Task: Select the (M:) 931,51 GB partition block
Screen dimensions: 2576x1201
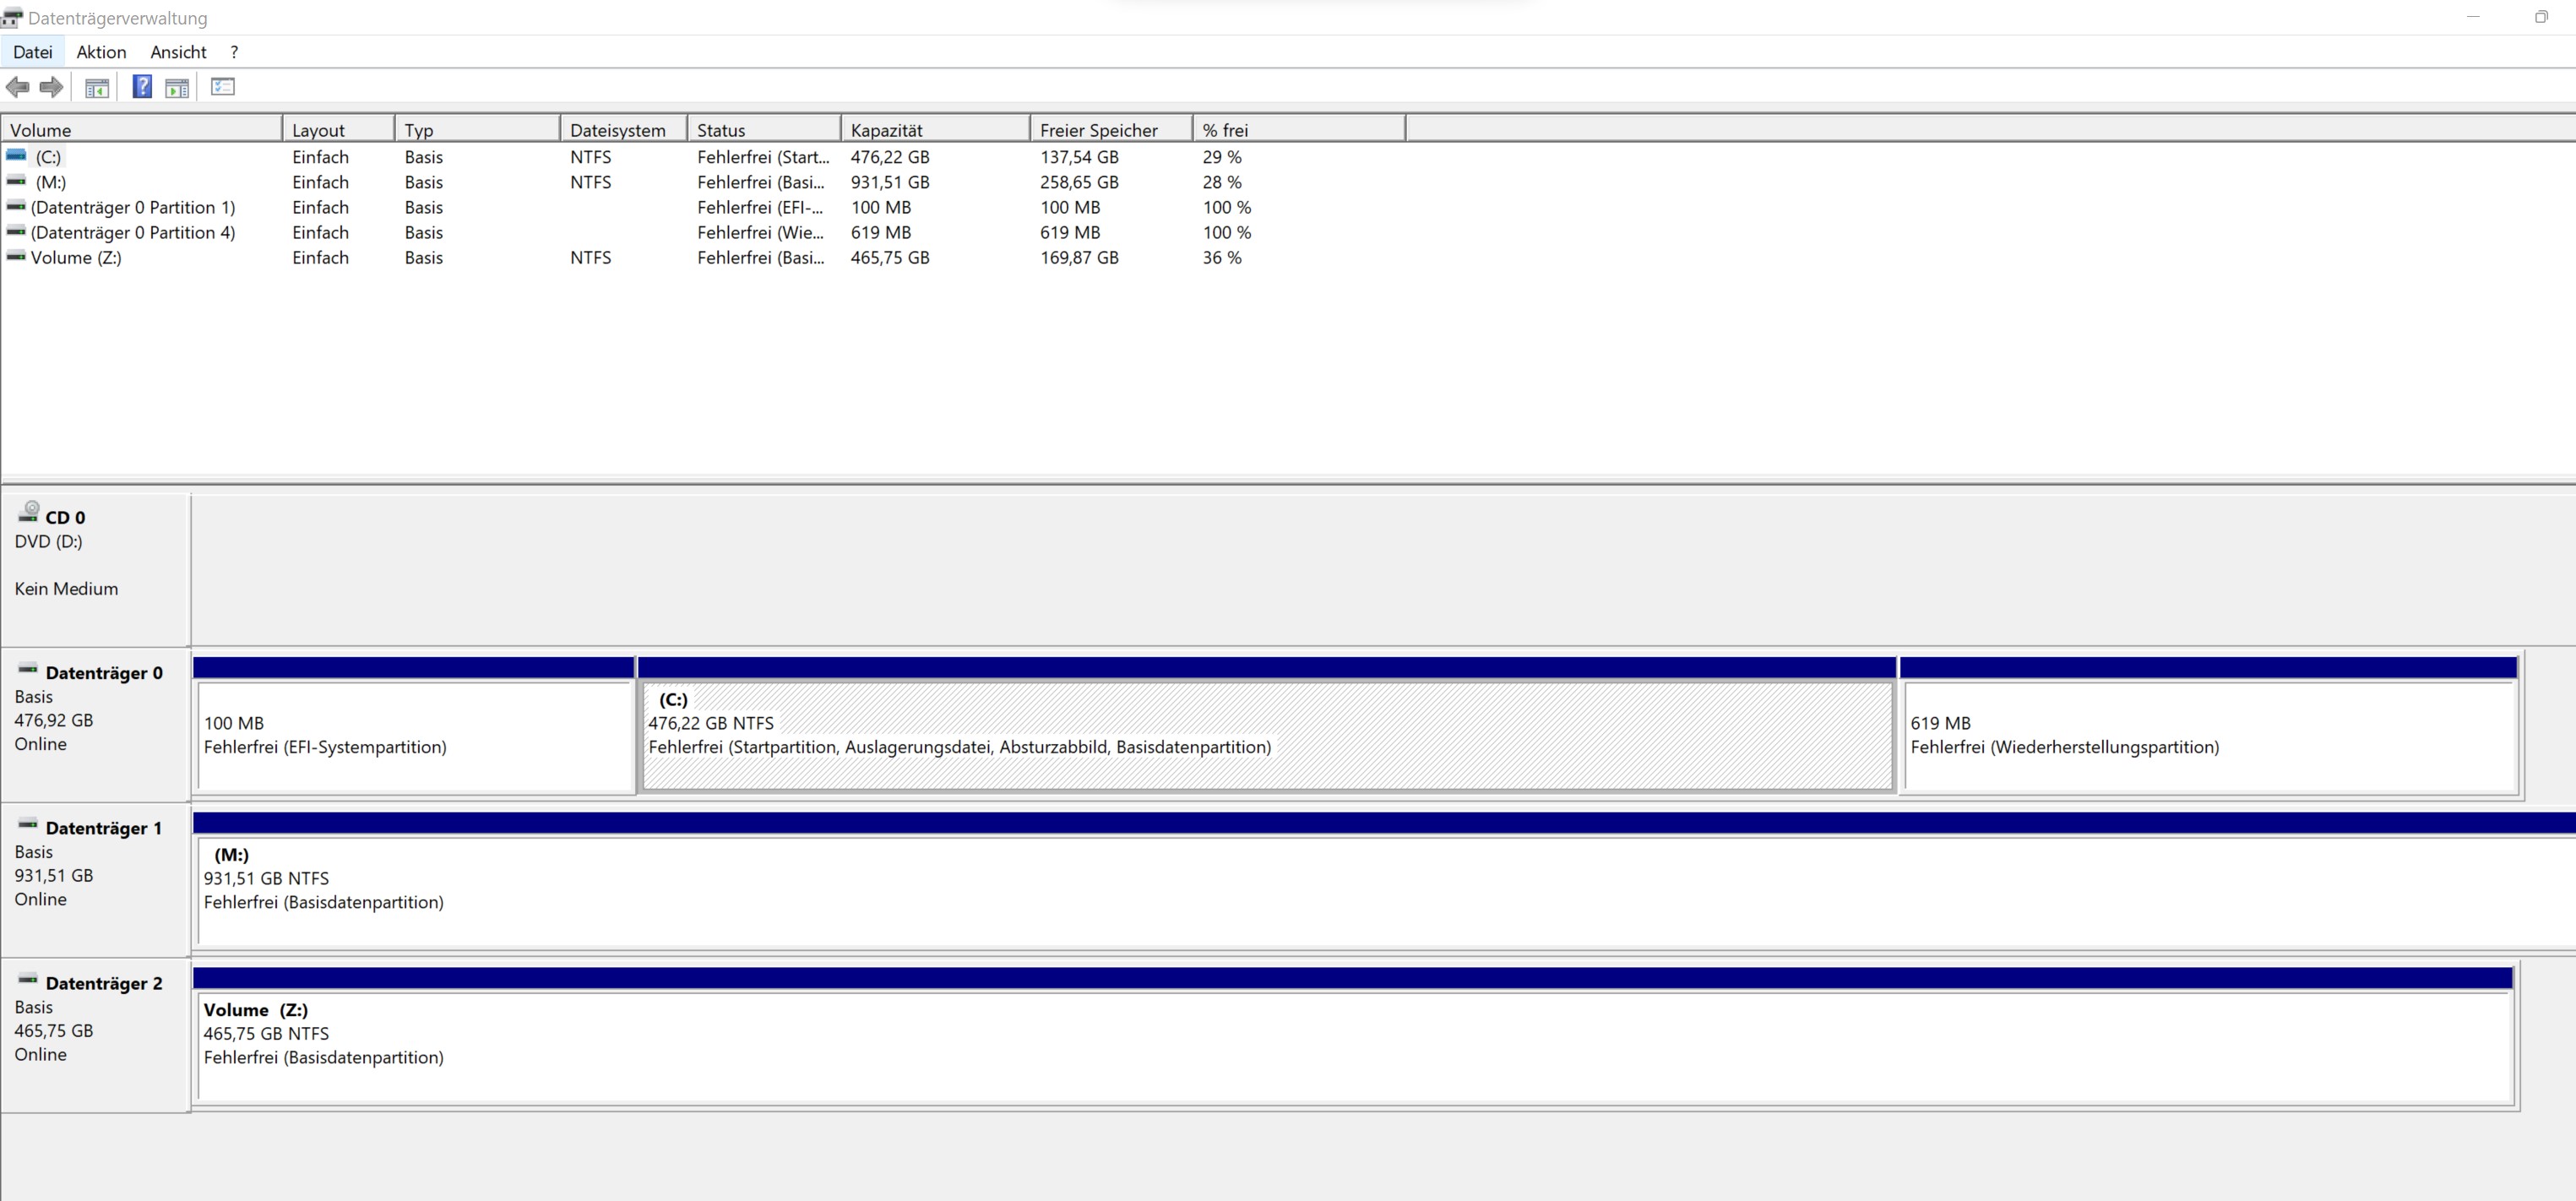Action: pyautogui.click(x=1380, y=890)
